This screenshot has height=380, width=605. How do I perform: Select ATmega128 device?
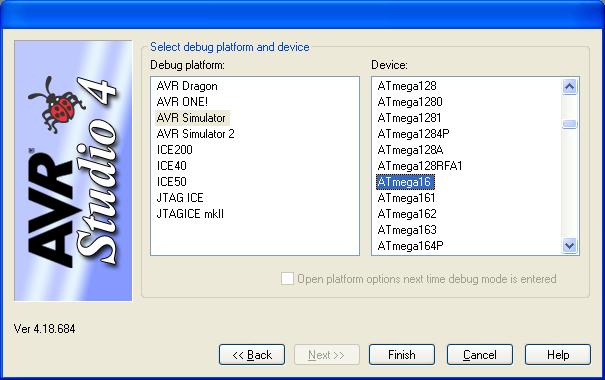[407, 86]
